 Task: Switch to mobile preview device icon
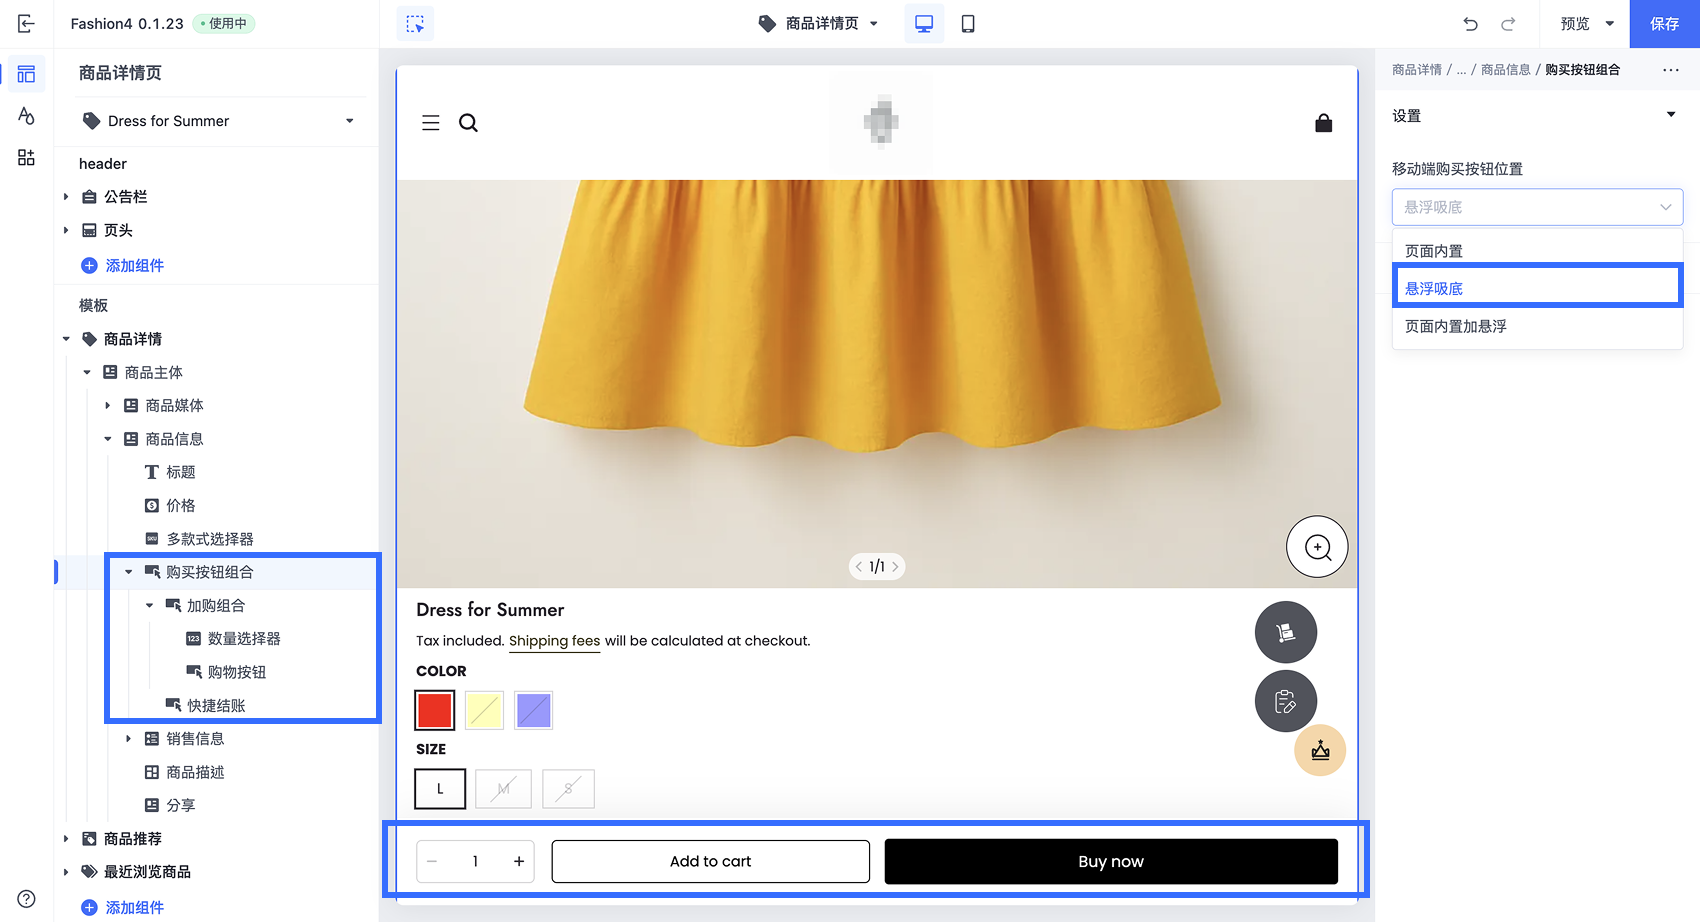click(x=967, y=23)
